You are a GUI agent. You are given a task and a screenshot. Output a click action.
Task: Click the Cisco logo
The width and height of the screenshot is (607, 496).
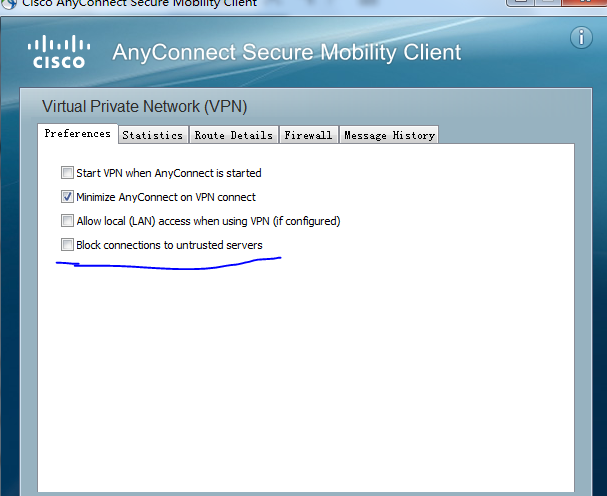click(x=59, y=51)
